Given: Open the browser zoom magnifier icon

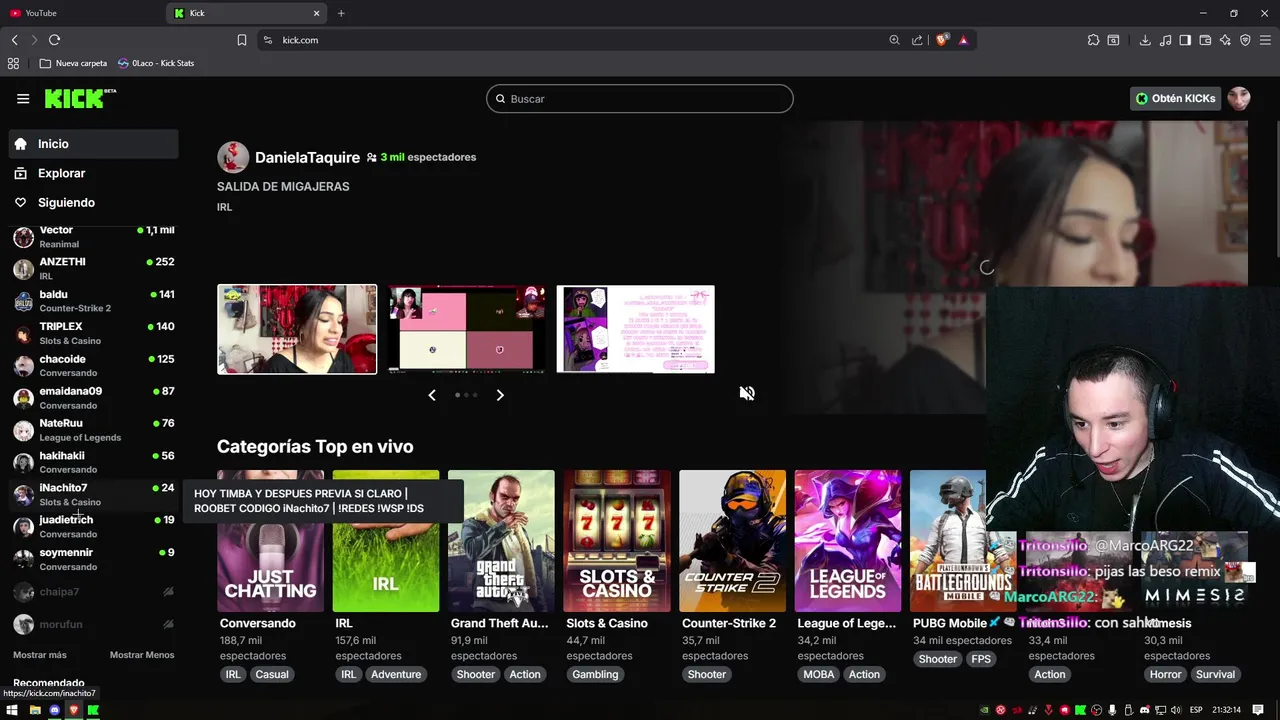Looking at the screenshot, I should pos(894,40).
